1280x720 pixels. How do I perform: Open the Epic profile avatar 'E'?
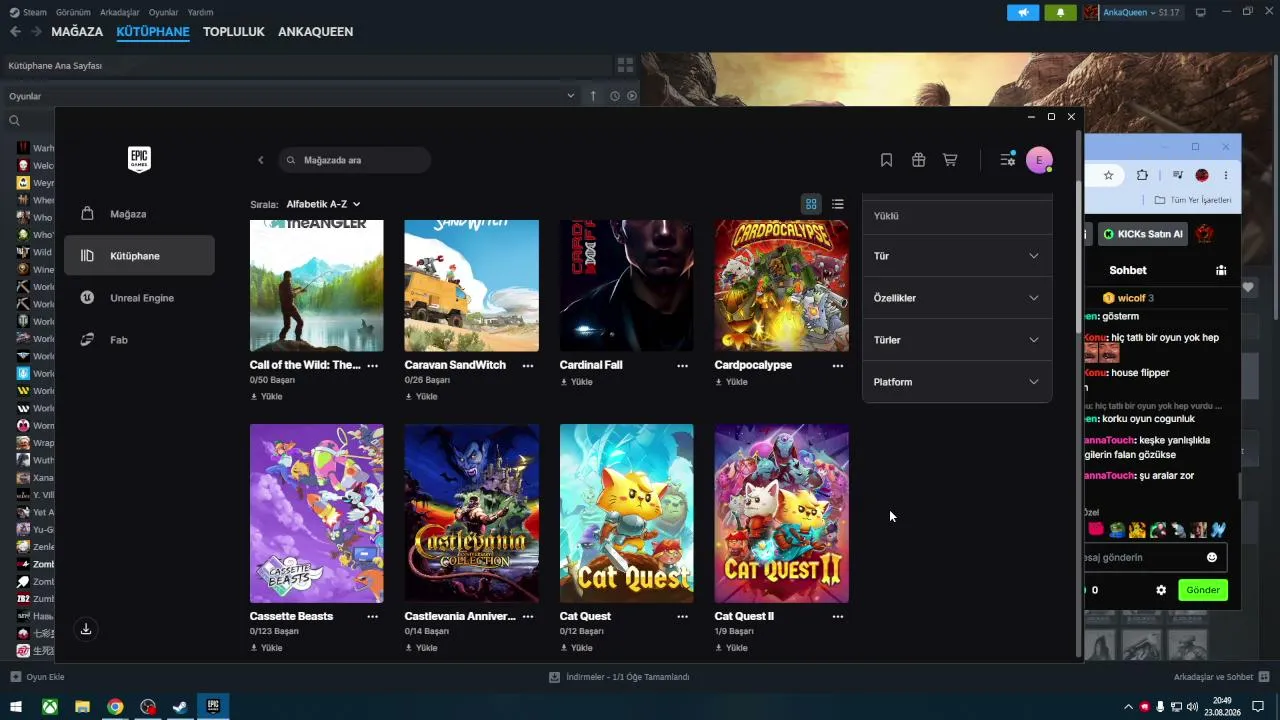(1039, 160)
